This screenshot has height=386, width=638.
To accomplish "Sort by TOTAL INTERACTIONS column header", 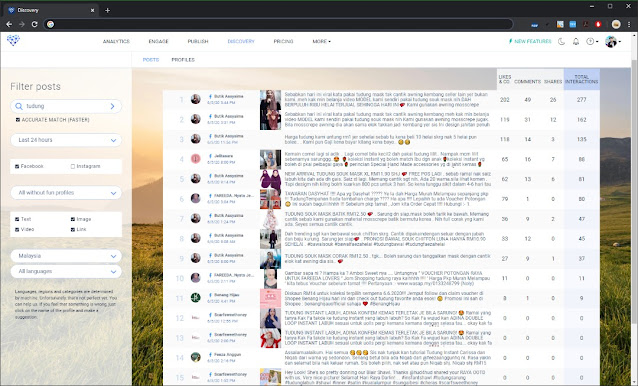I will click(581, 79).
